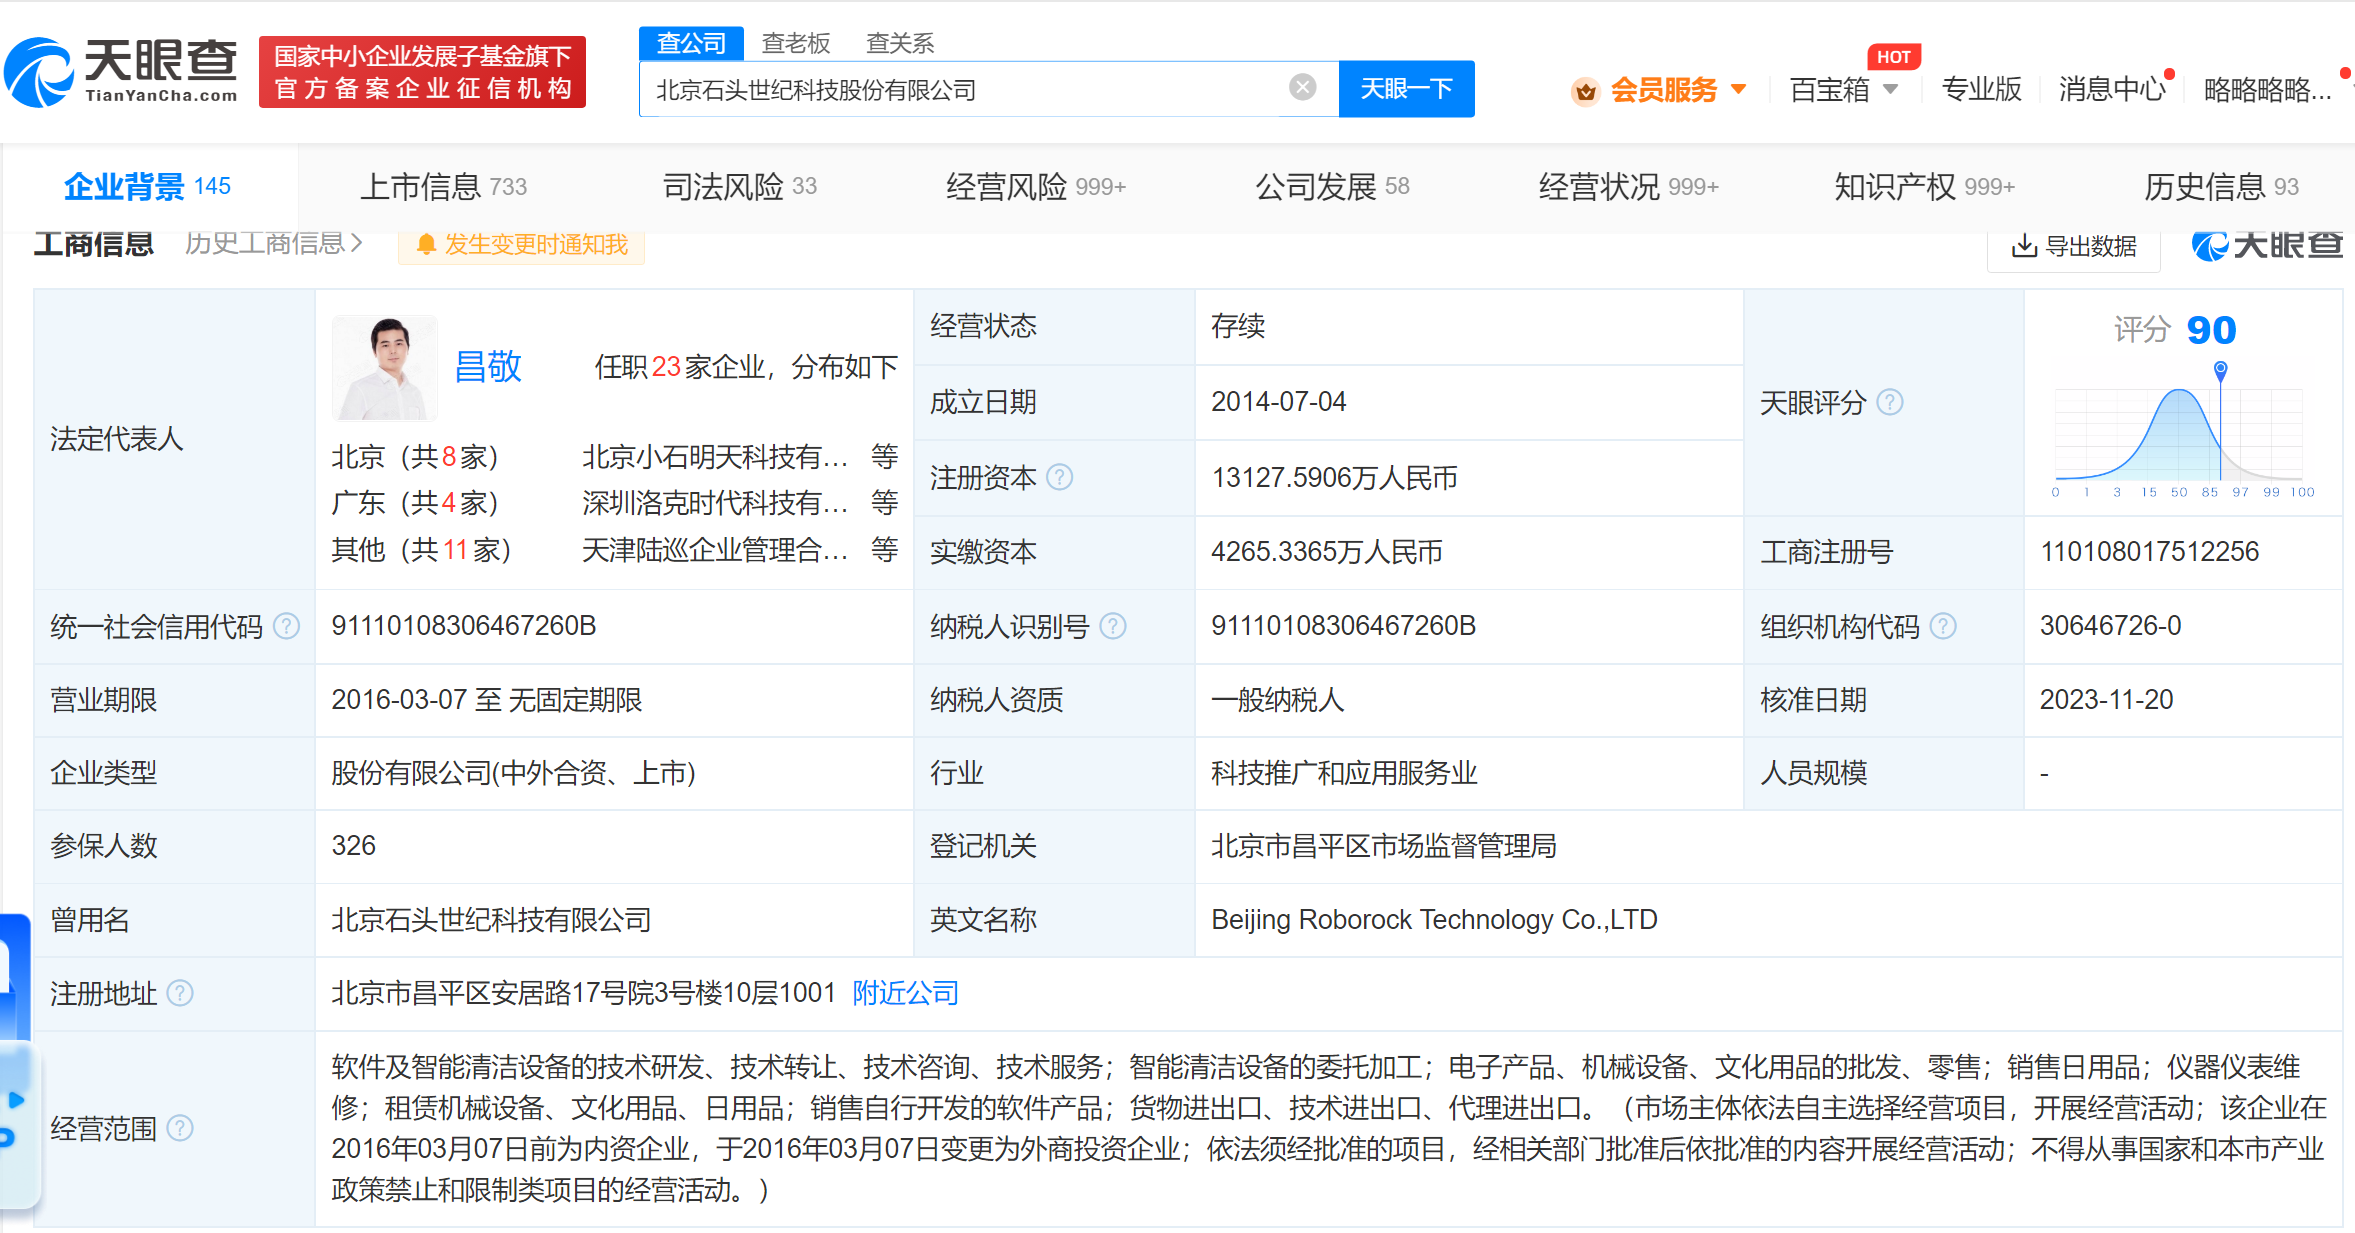Image resolution: width=2355 pixels, height=1233 pixels.
Task: Select the 查公司 search tab
Action: pos(691,43)
